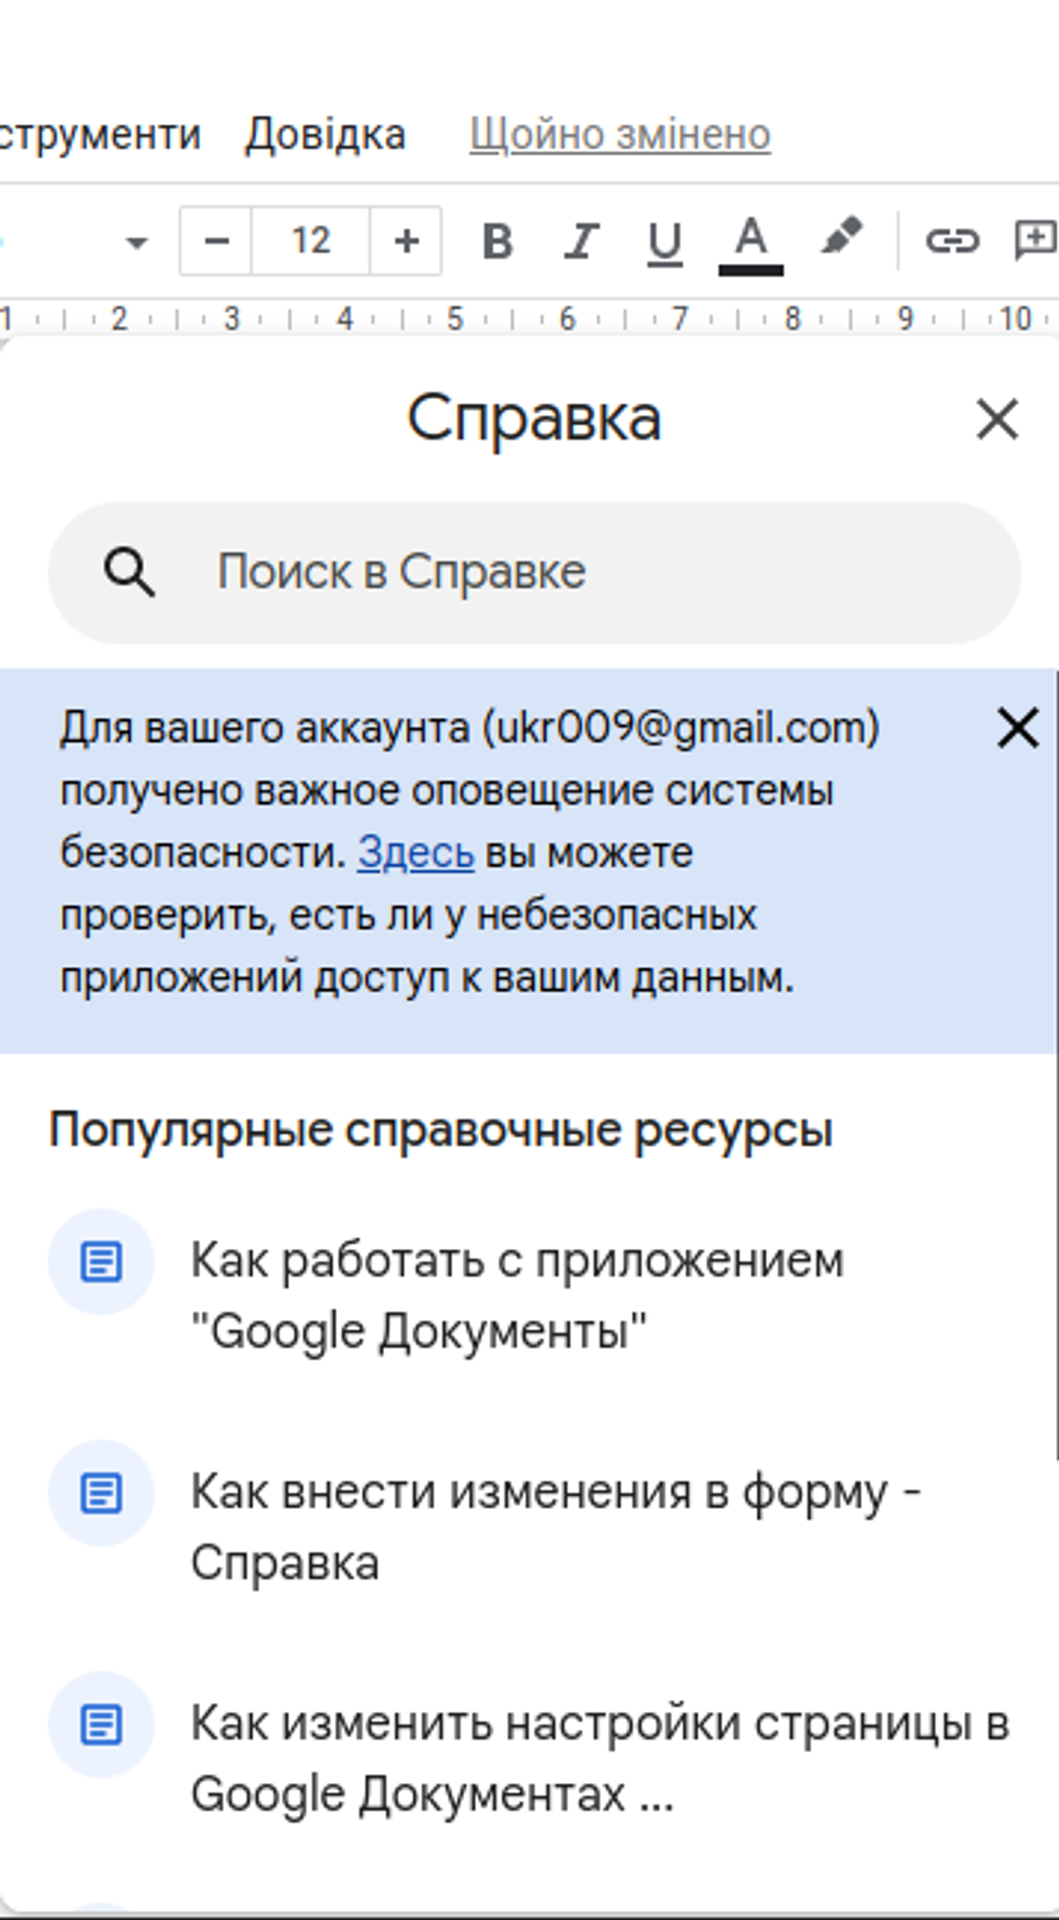Open the Щойно змінено version history link

(x=620, y=134)
